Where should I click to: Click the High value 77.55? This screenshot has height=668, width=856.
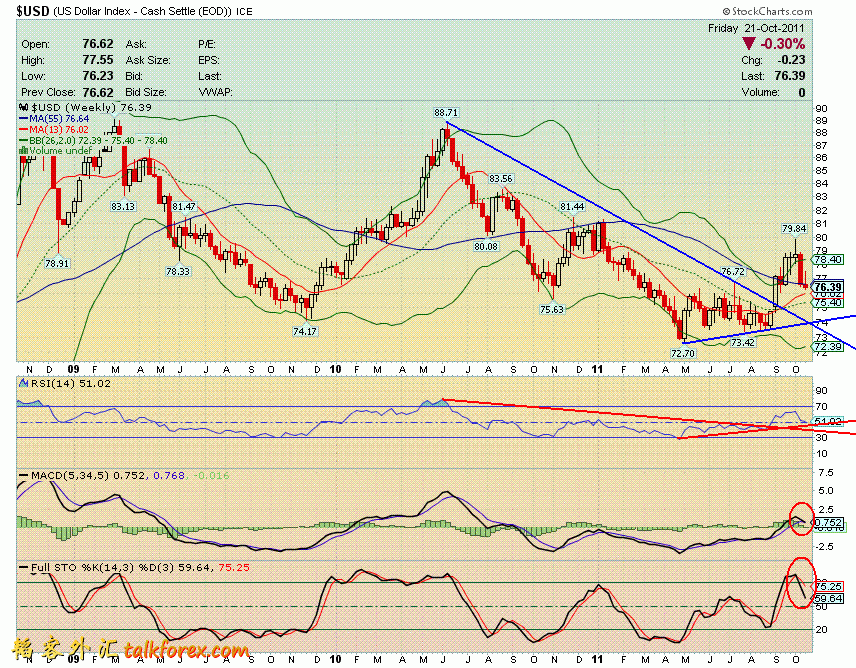click(x=98, y=60)
